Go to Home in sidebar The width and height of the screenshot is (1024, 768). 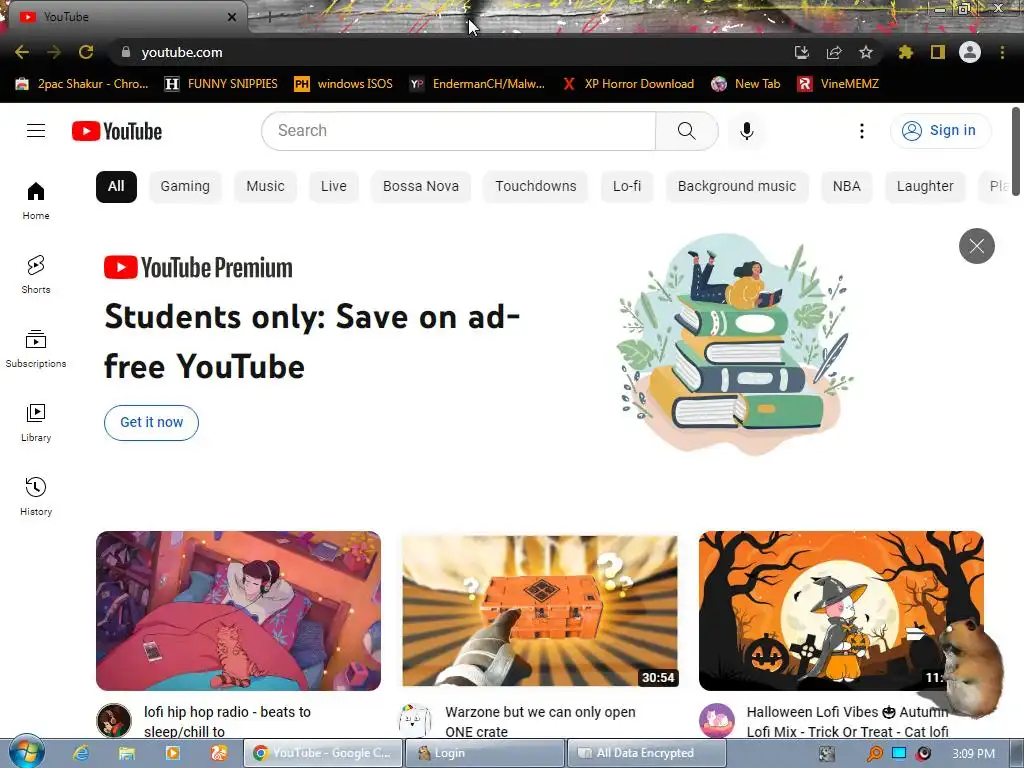(x=36, y=200)
